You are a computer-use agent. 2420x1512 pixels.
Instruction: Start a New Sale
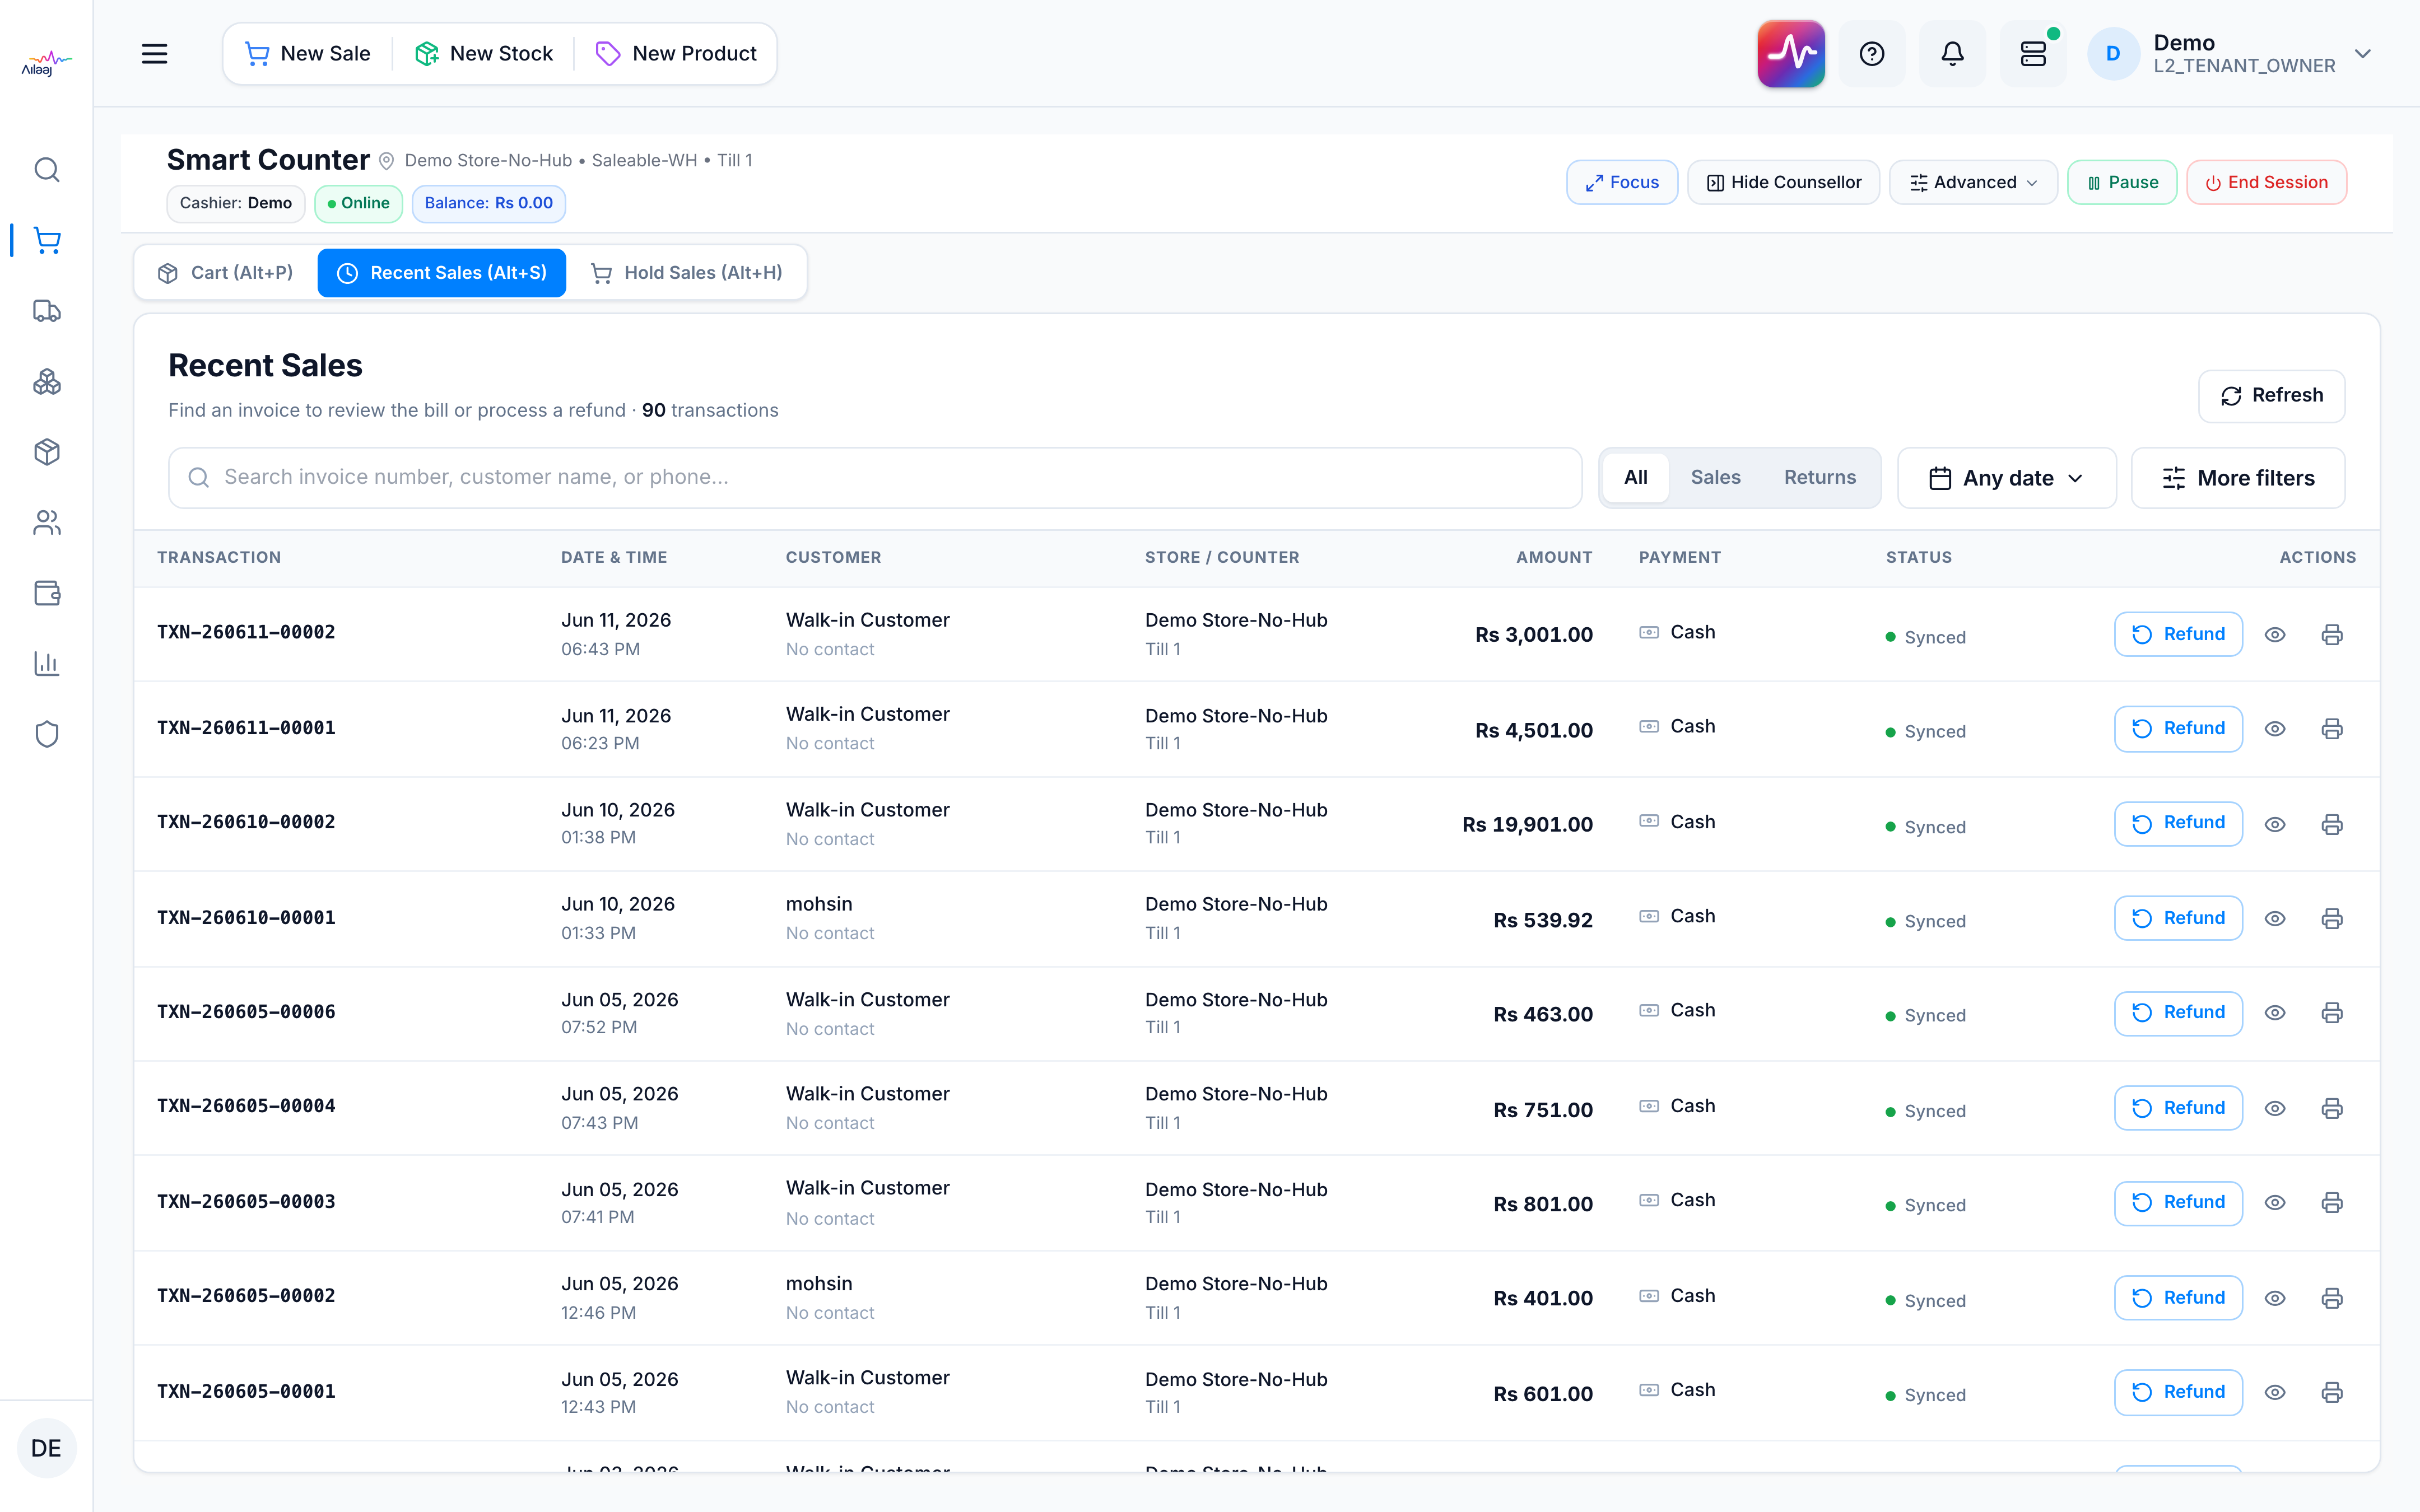[x=308, y=54]
